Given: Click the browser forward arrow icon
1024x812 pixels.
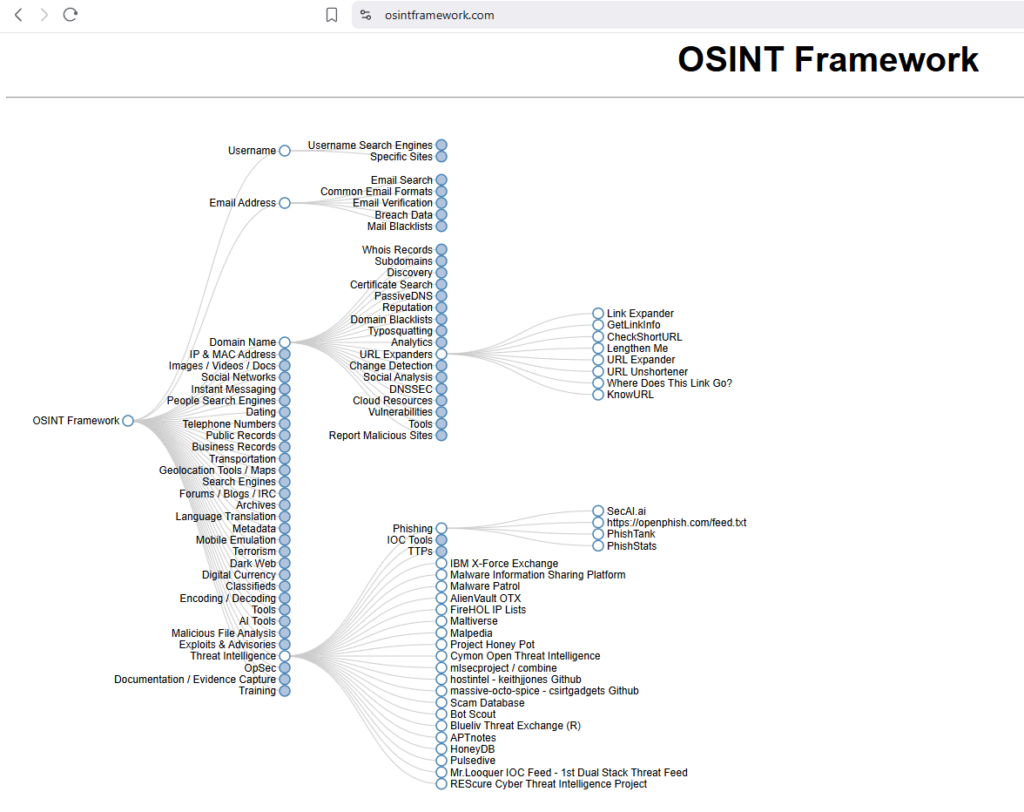Looking at the screenshot, I should pyautogui.click(x=44, y=15).
